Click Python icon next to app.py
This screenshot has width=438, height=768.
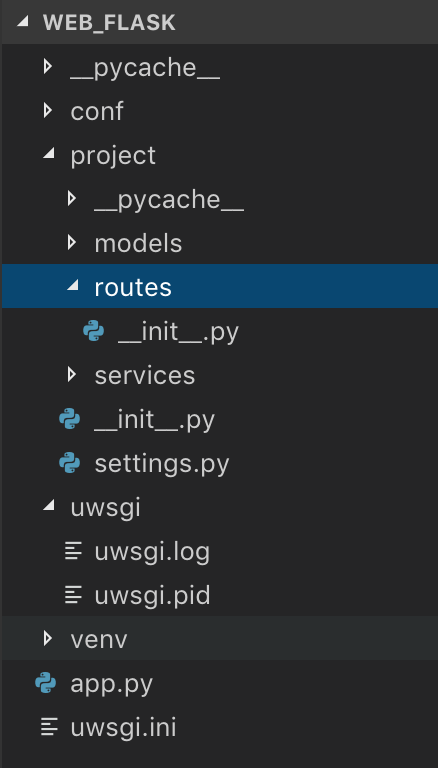tap(46, 683)
